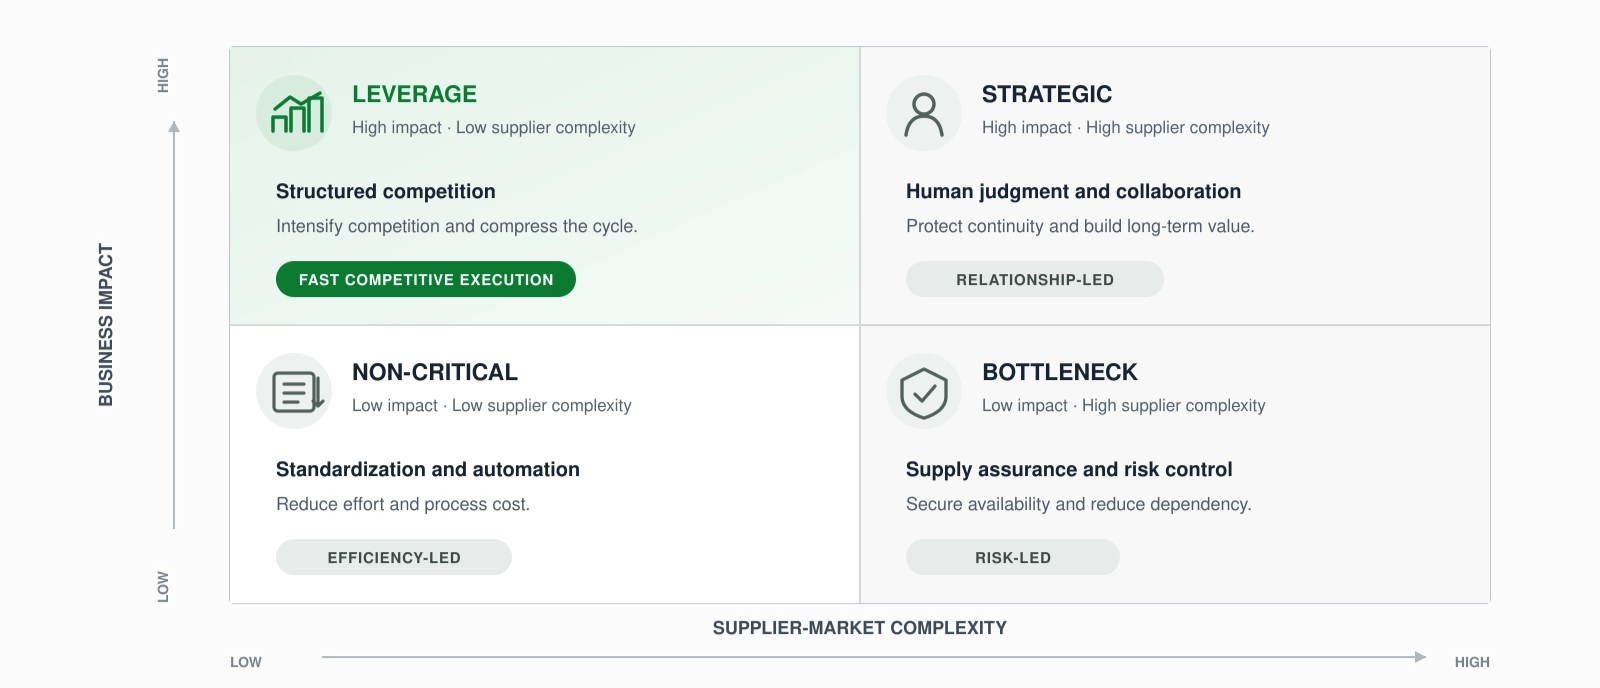
Task: Click Human judgment and collaboration text
Action: point(1073,191)
